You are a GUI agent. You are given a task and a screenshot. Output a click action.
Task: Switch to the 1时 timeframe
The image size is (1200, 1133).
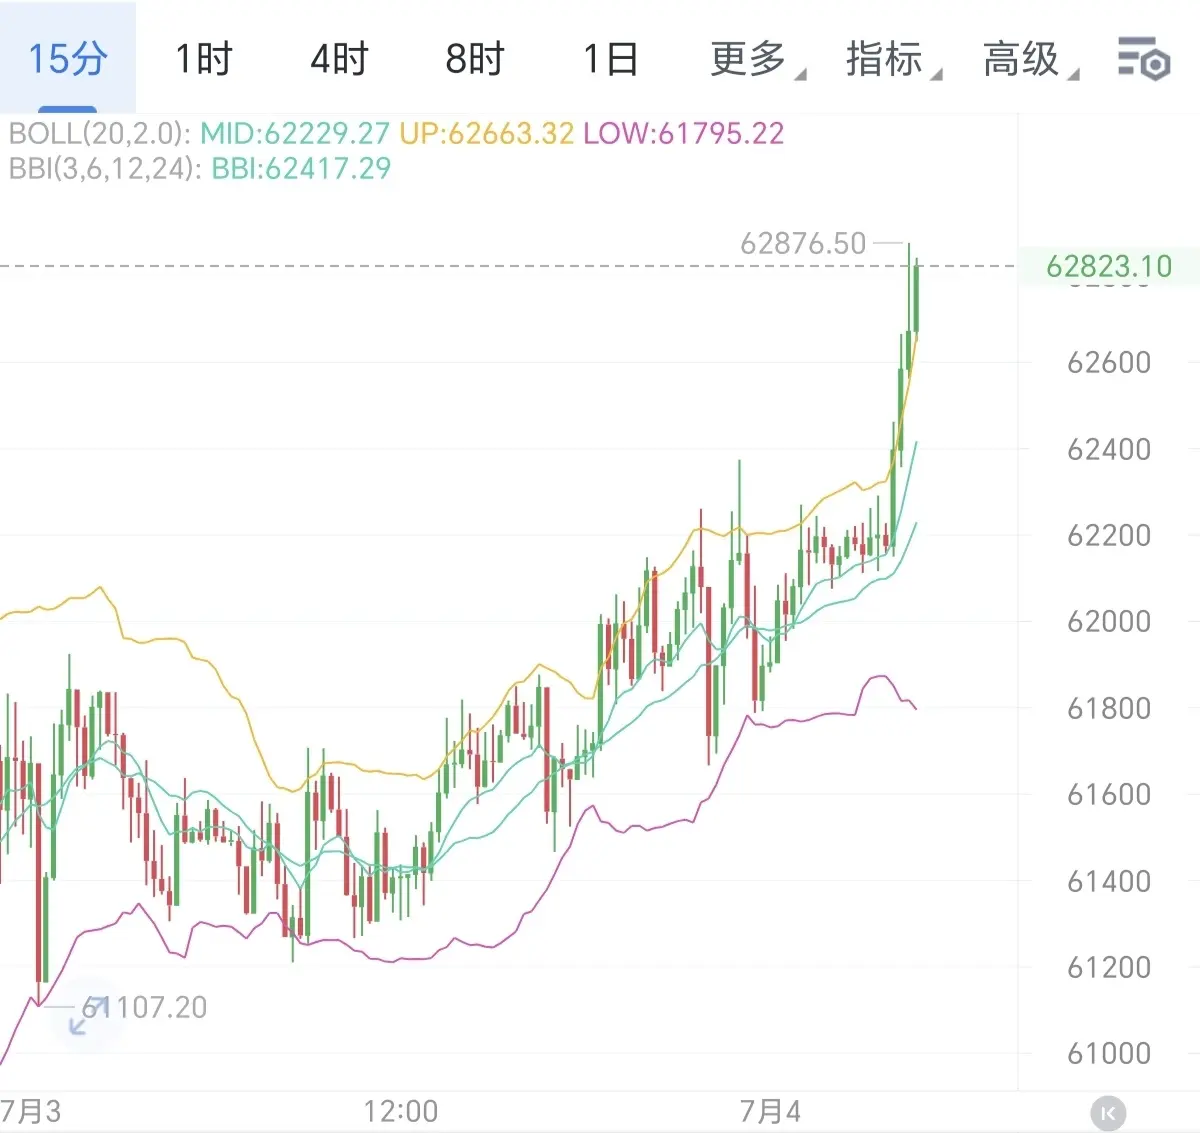point(204,59)
